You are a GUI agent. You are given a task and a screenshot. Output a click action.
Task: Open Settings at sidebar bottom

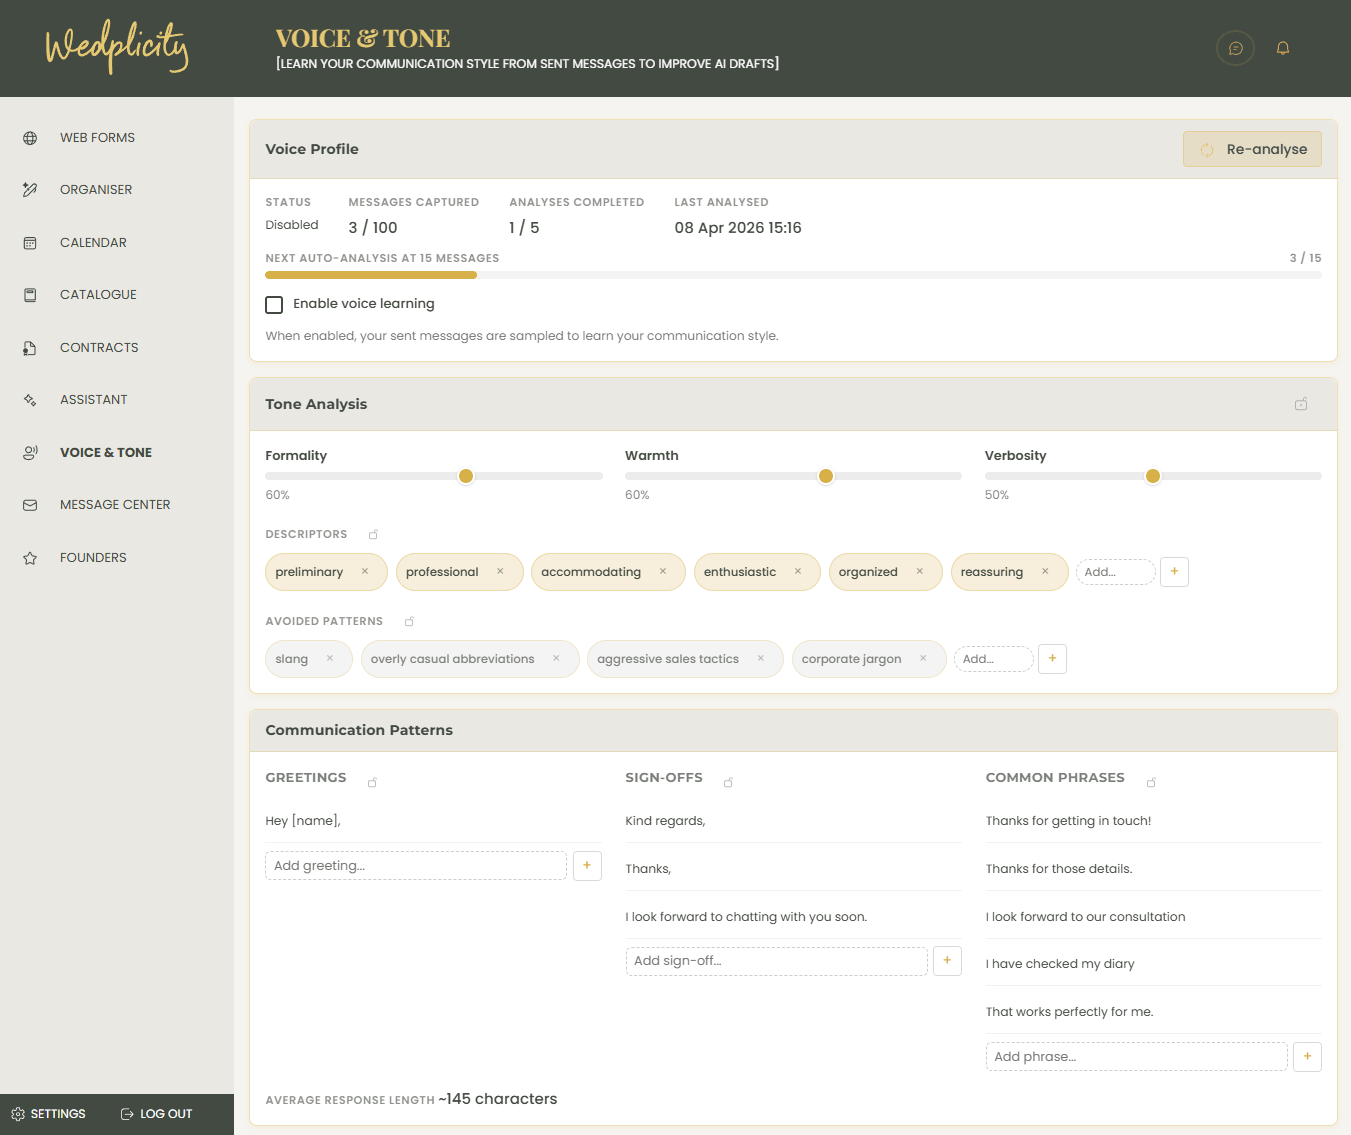48,1114
